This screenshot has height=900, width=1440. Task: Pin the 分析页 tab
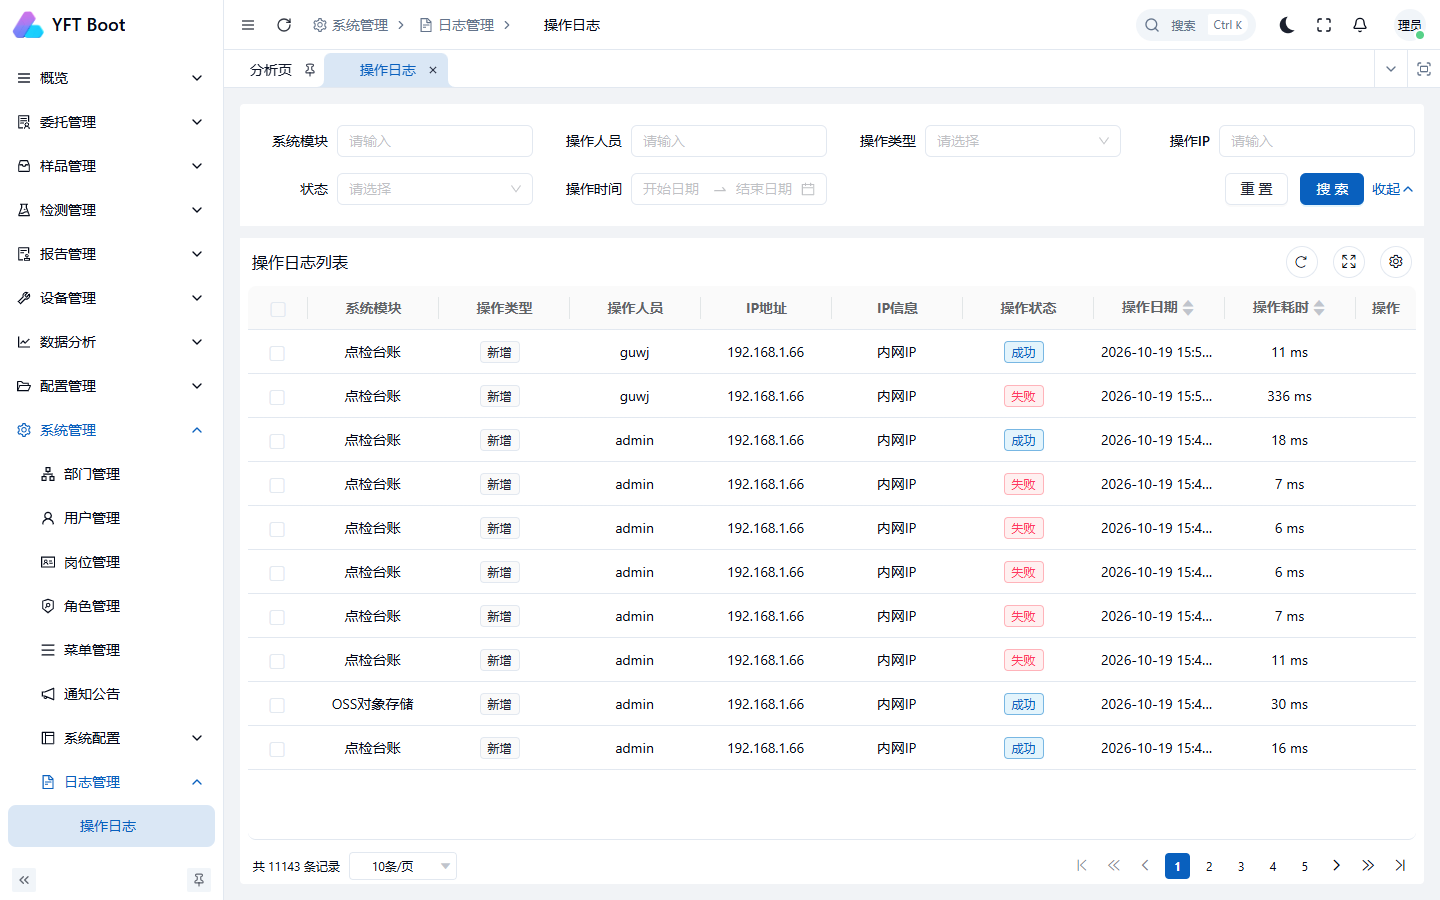[310, 70]
